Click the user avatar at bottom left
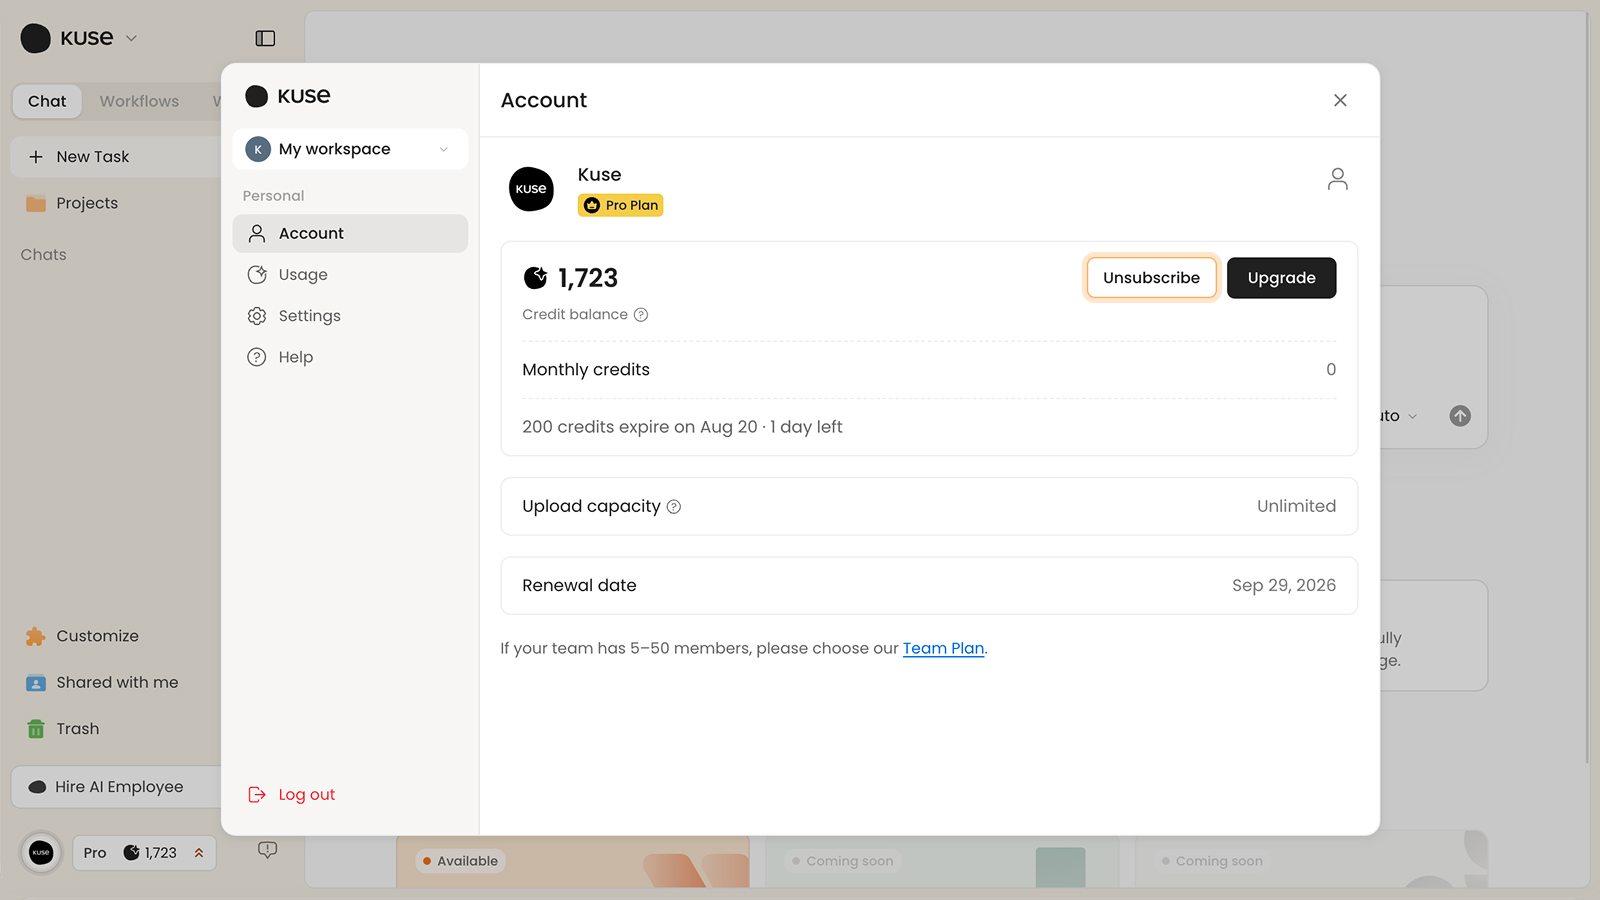Viewport: 1600px width, 900px height. (x=41, y=853)
